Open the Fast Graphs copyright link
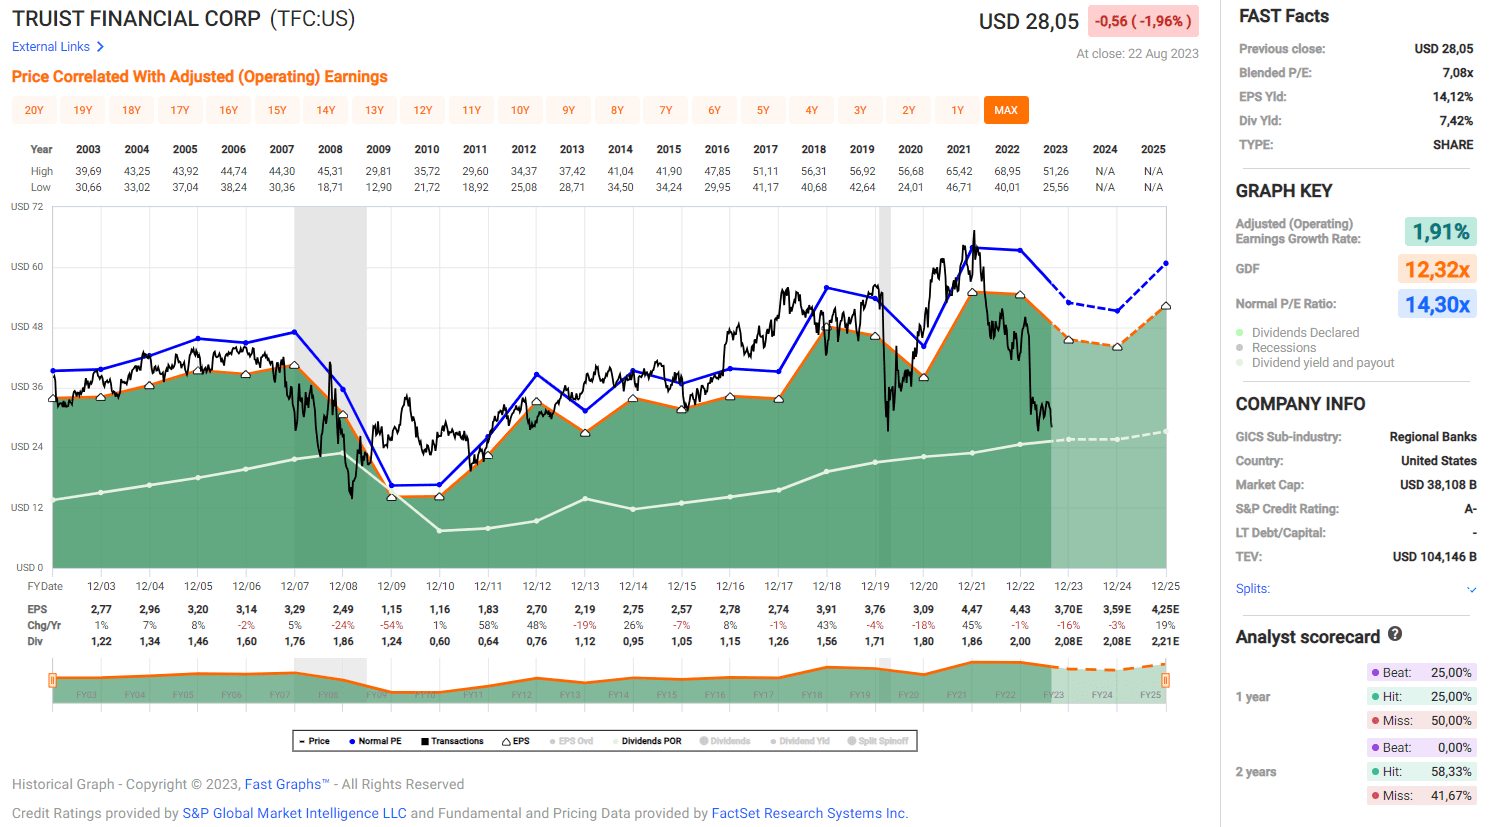The image size is (1489, 827). pos(286,784)
